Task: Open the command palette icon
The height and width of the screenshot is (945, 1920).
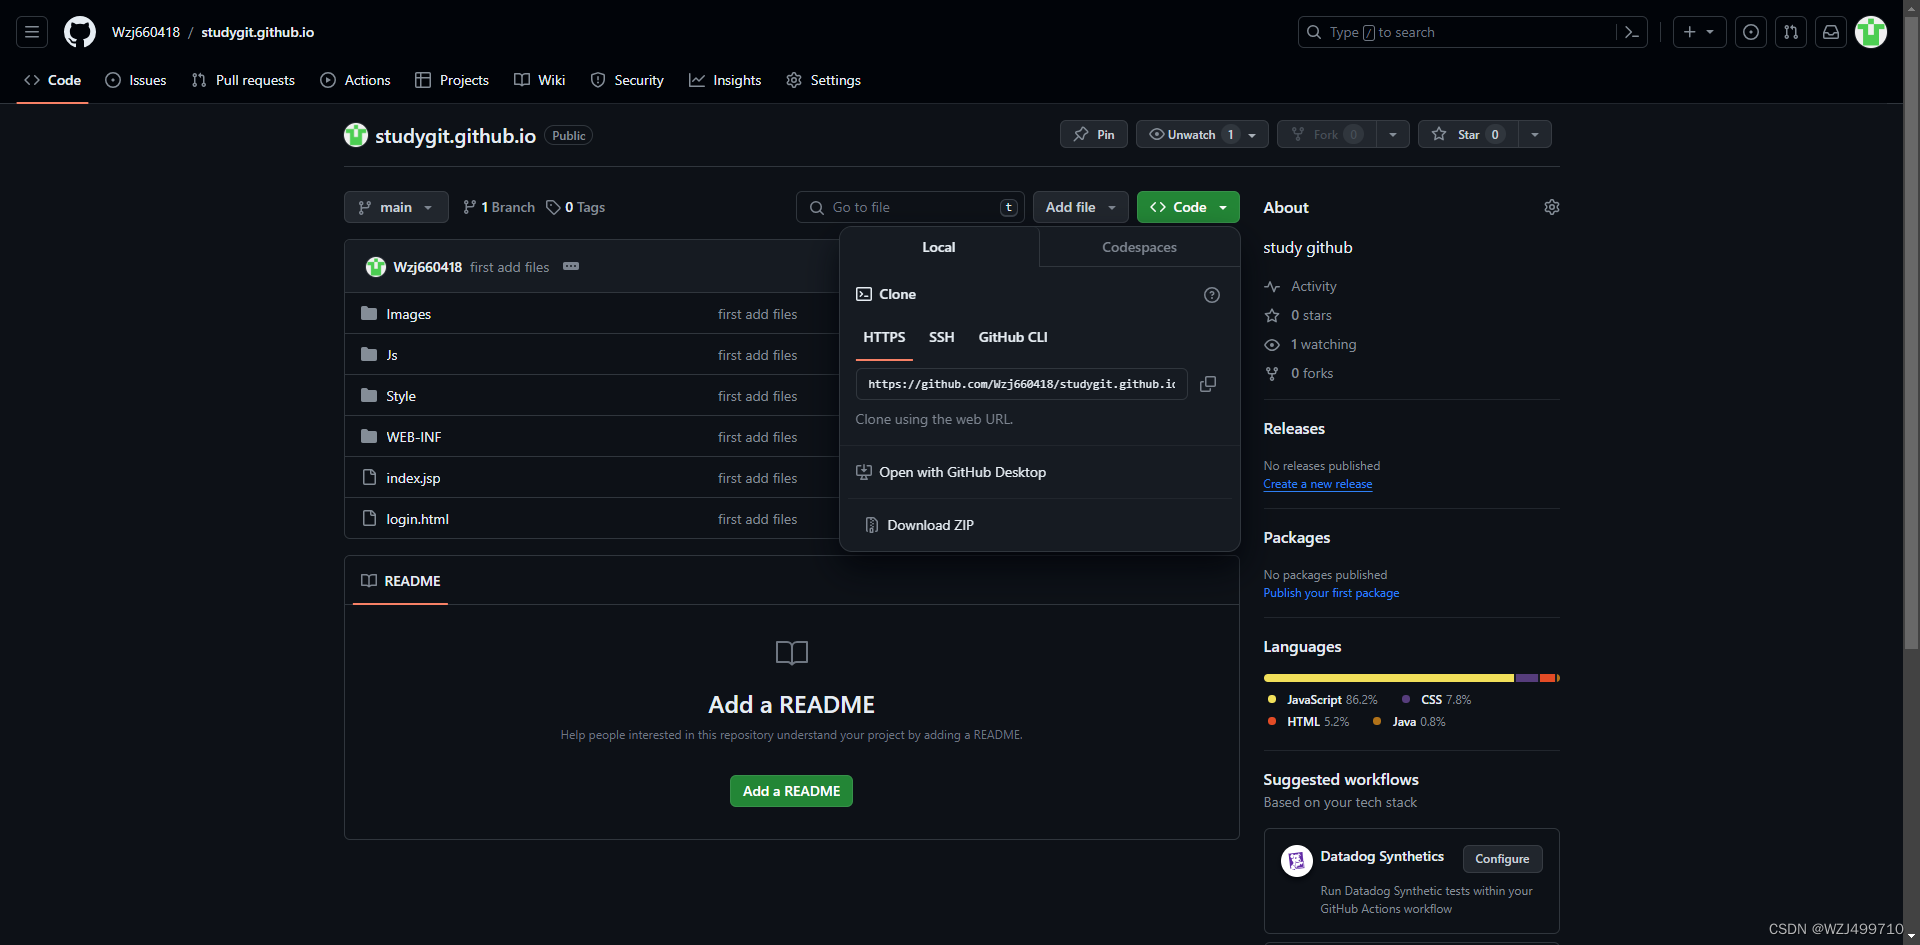Action: (x=1631, y=32)
